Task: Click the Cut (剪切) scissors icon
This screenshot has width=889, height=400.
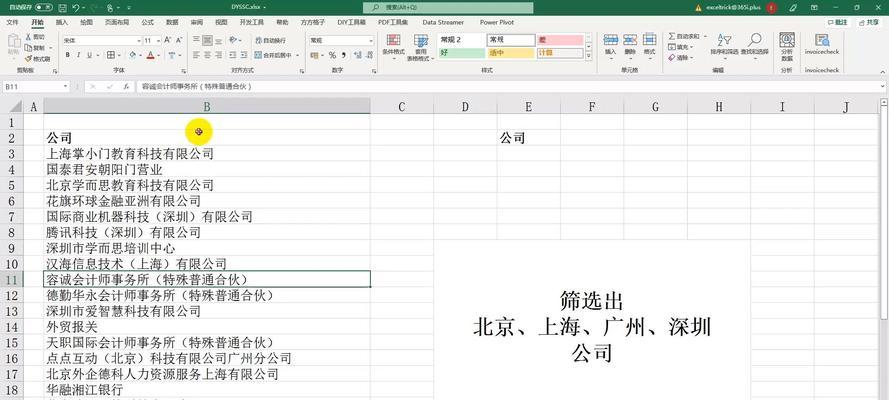Action: pyautogui.click(x=28, y=36)
